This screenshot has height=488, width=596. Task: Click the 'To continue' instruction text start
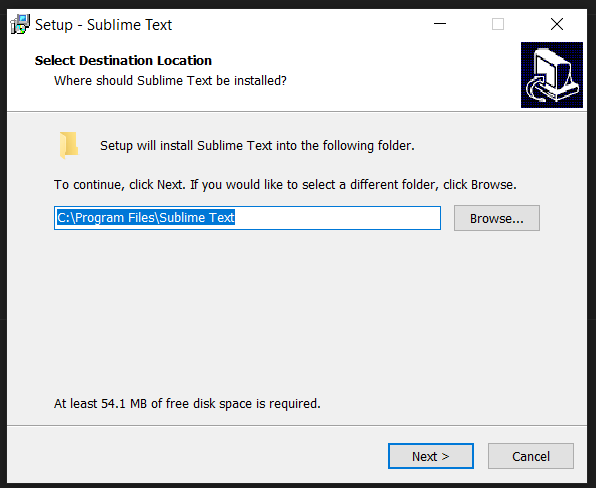(x=89, y=185)
